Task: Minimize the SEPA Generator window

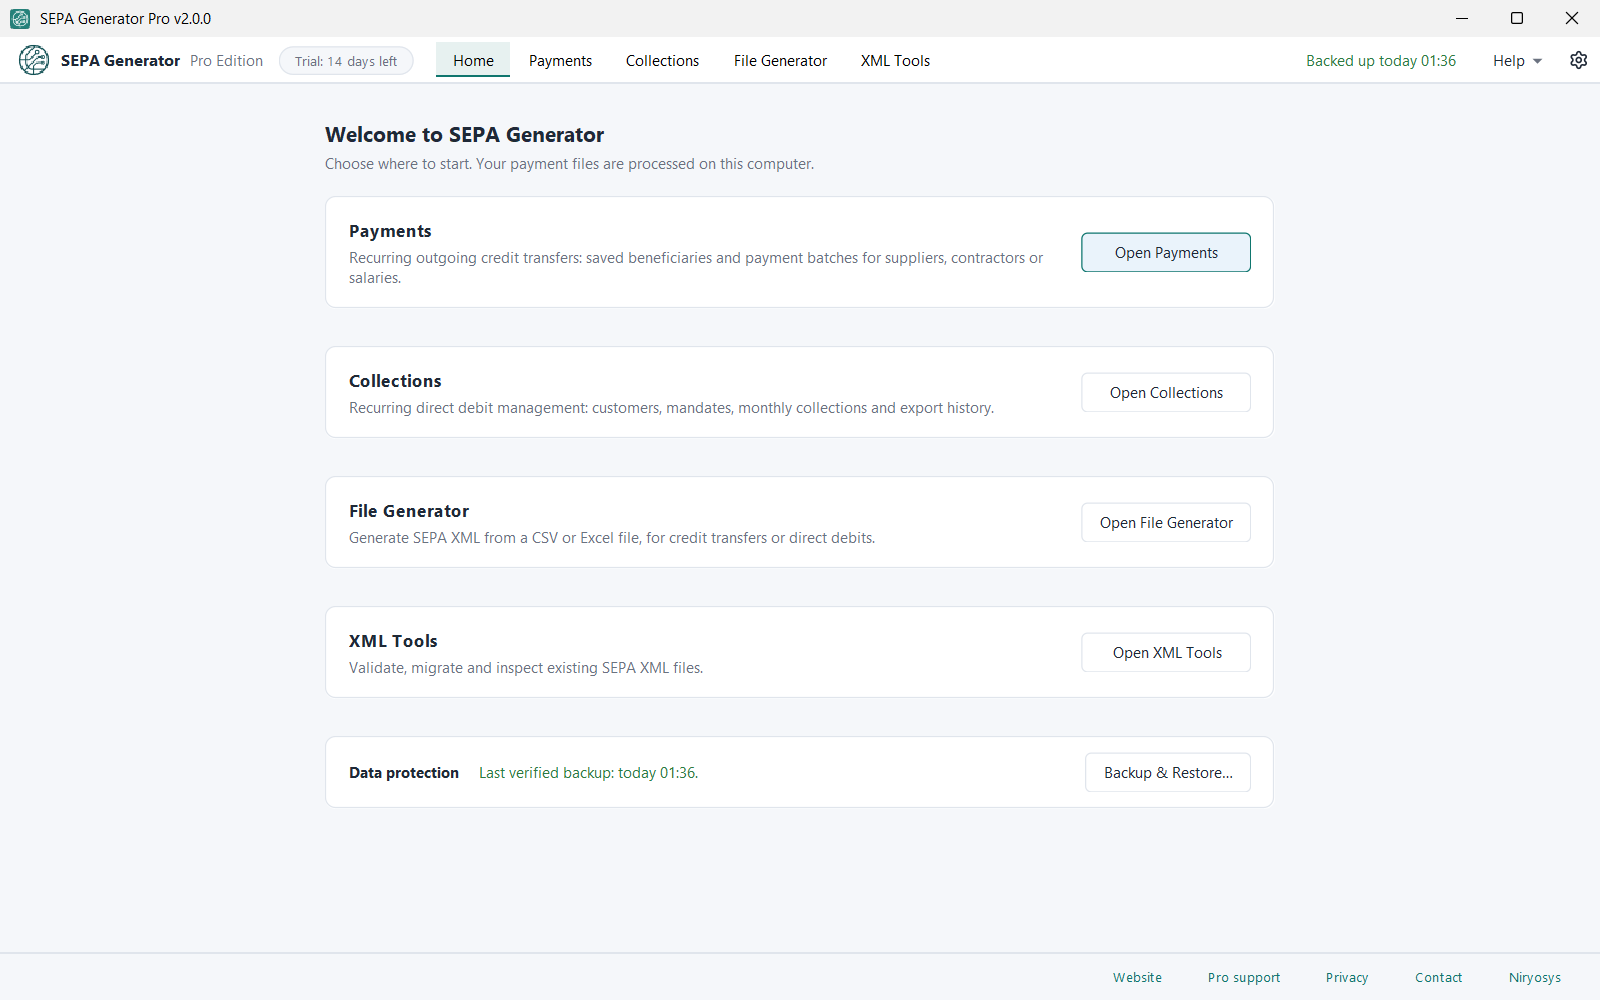Action: 1462,18
